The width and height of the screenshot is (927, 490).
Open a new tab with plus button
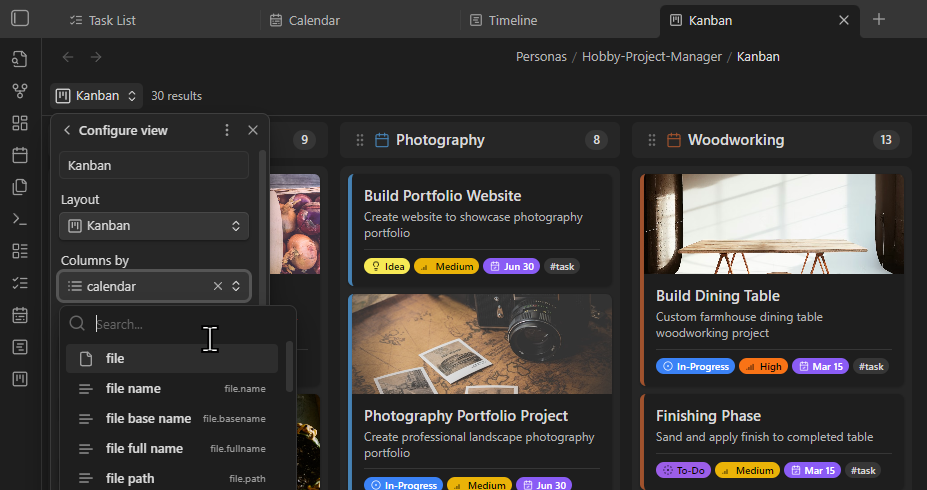879,20
